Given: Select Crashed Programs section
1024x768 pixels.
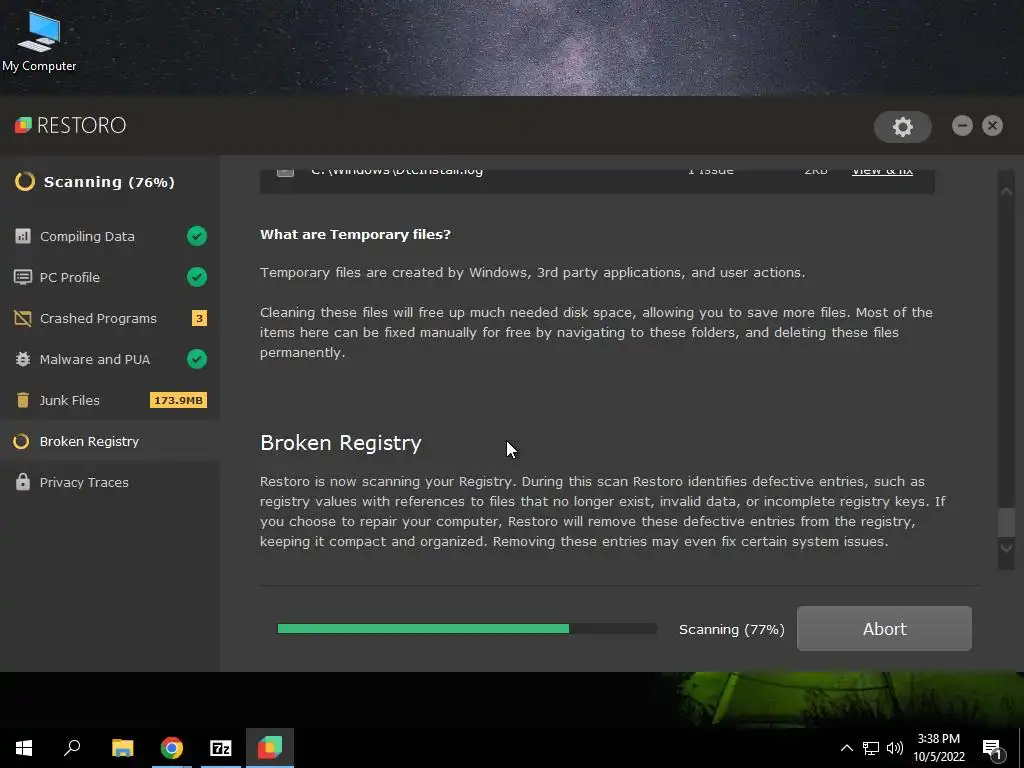Looking at the screenshot, I should click(110, 318).
